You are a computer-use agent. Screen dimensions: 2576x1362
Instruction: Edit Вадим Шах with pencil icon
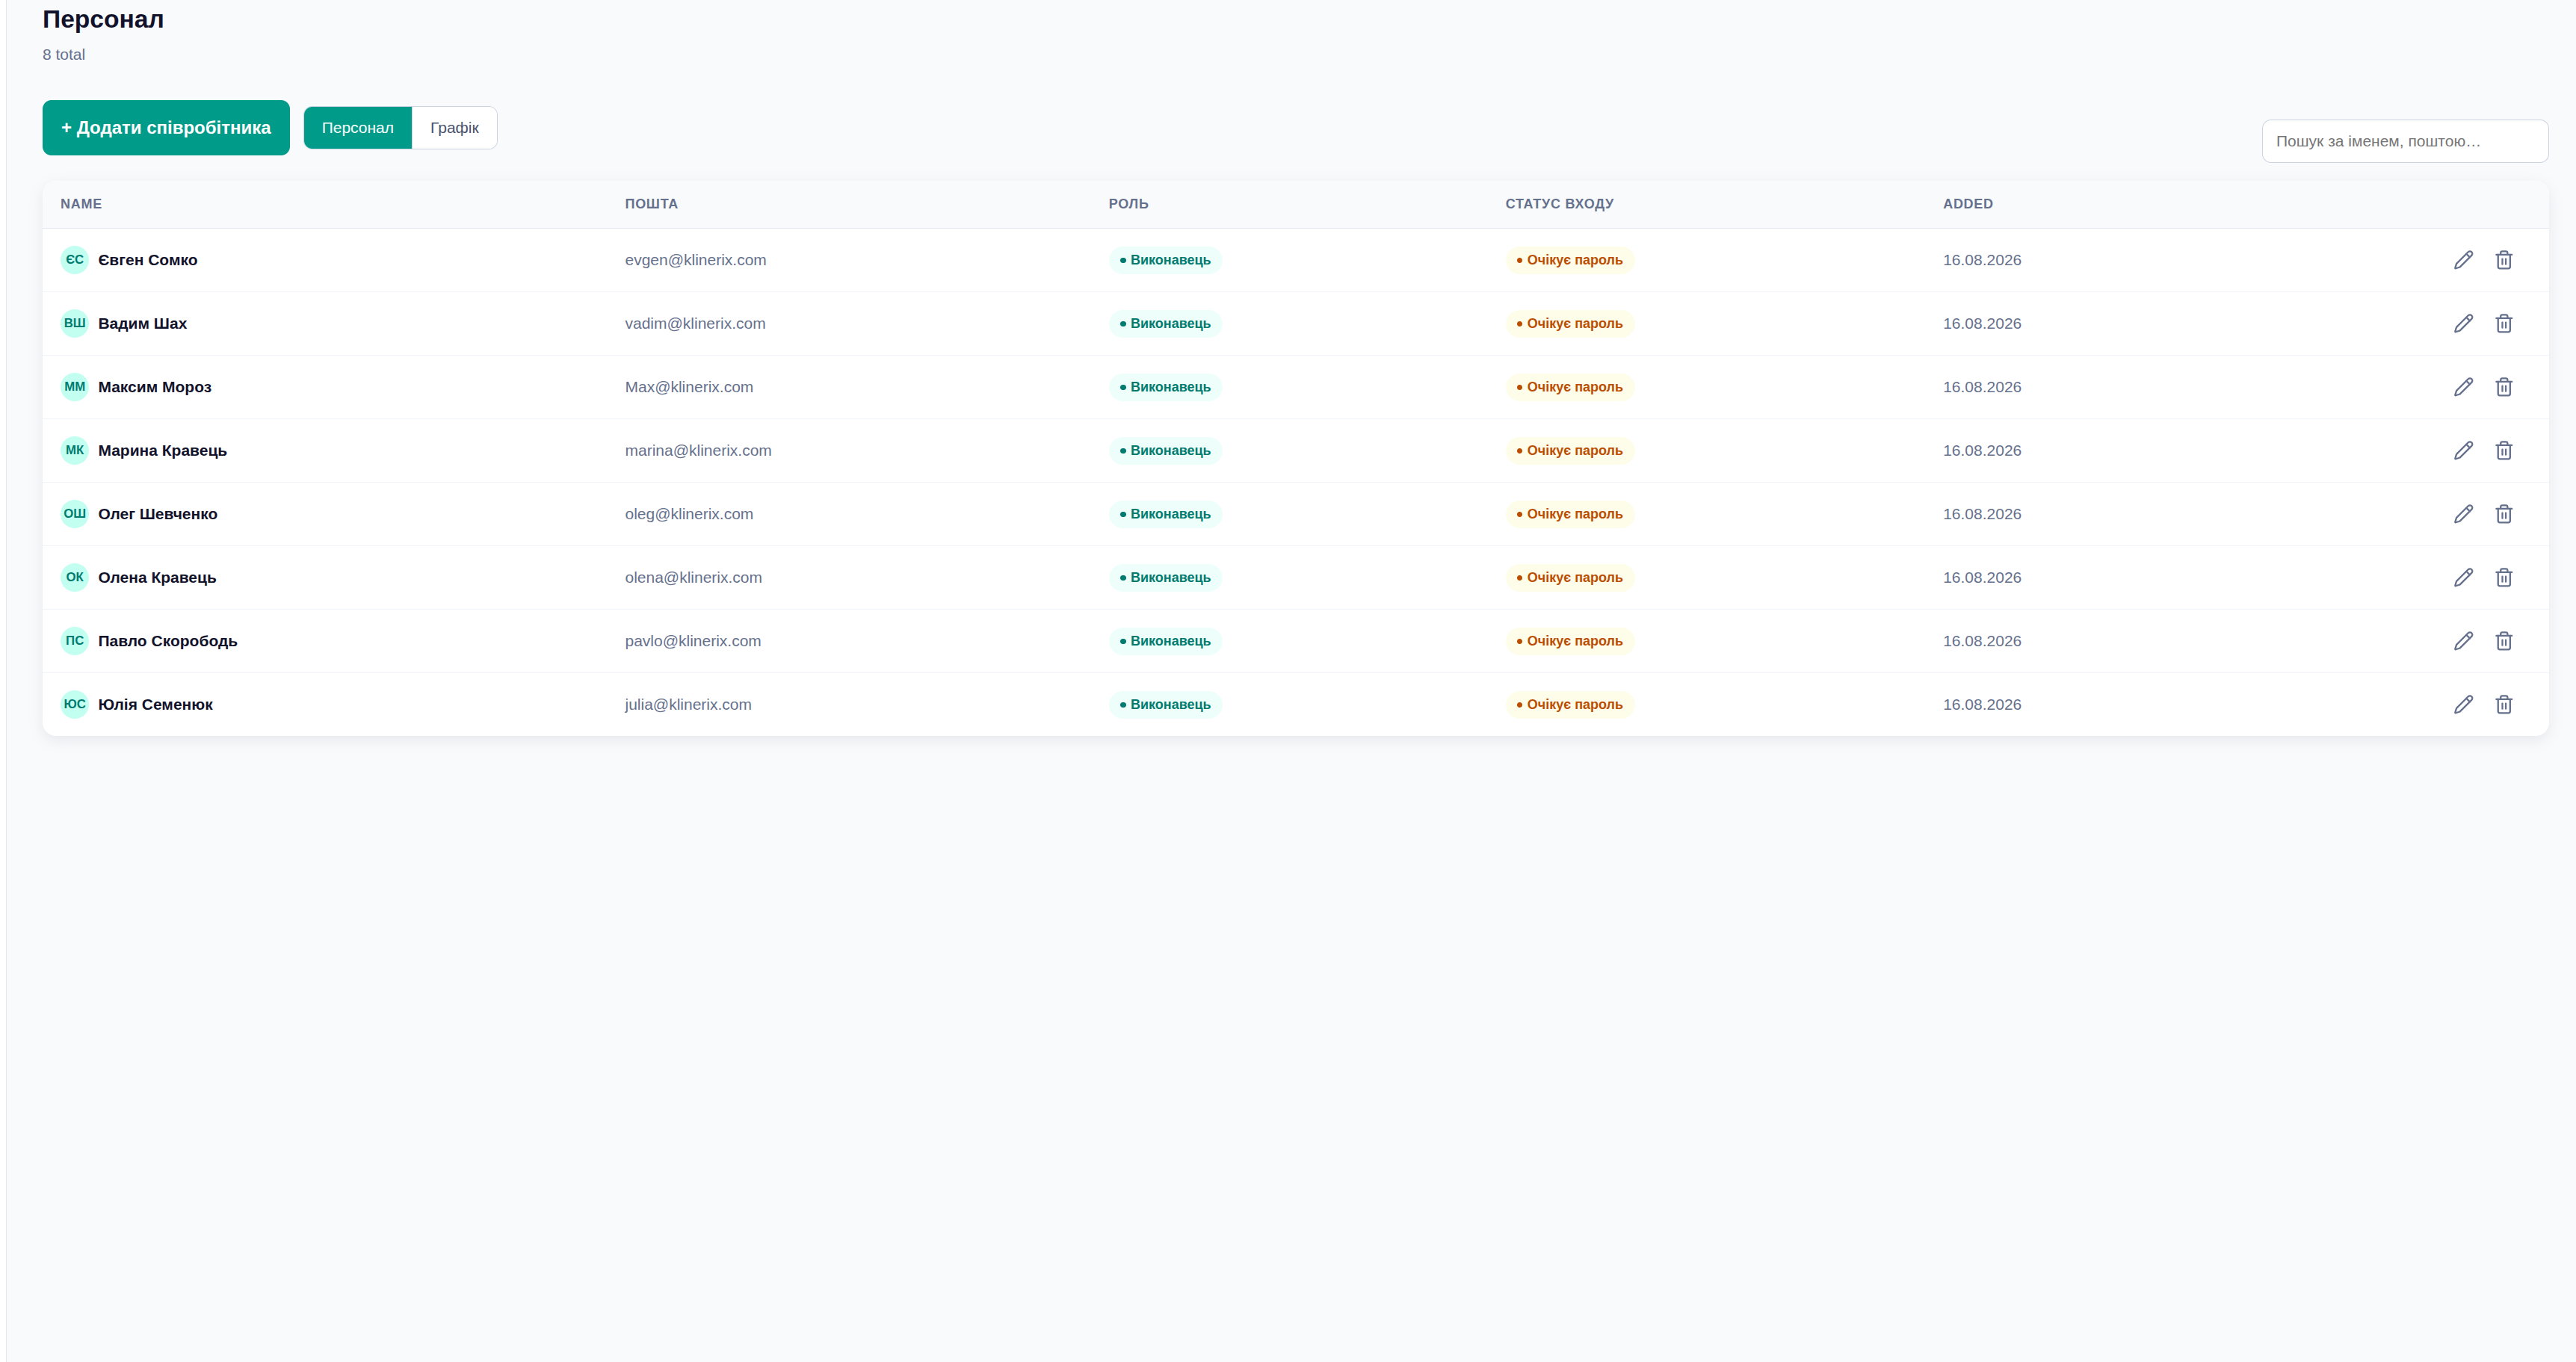2463,323
